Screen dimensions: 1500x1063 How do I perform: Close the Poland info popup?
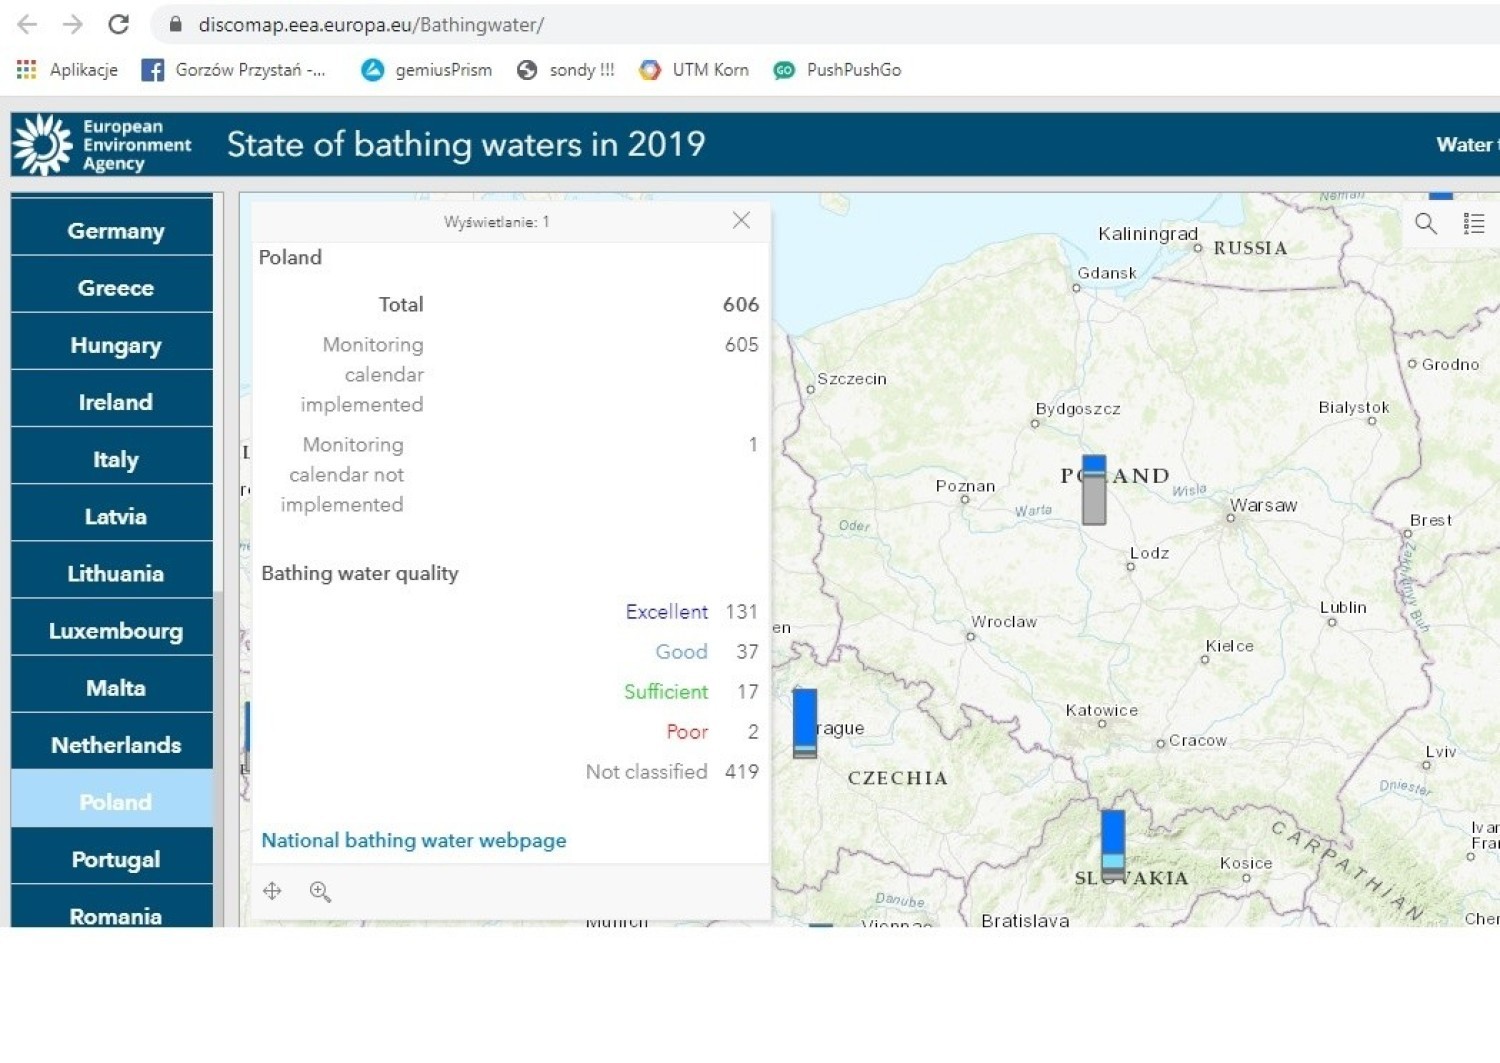click(741, 220)
